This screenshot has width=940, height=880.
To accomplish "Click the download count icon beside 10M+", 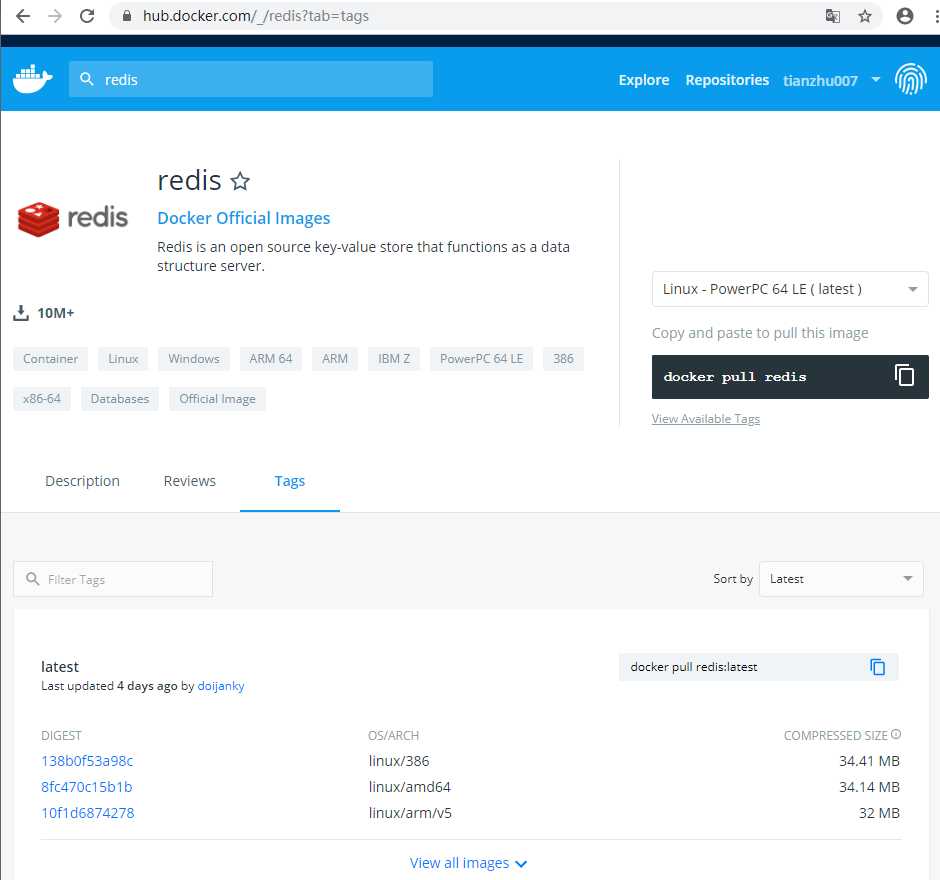I will (21, 313).
